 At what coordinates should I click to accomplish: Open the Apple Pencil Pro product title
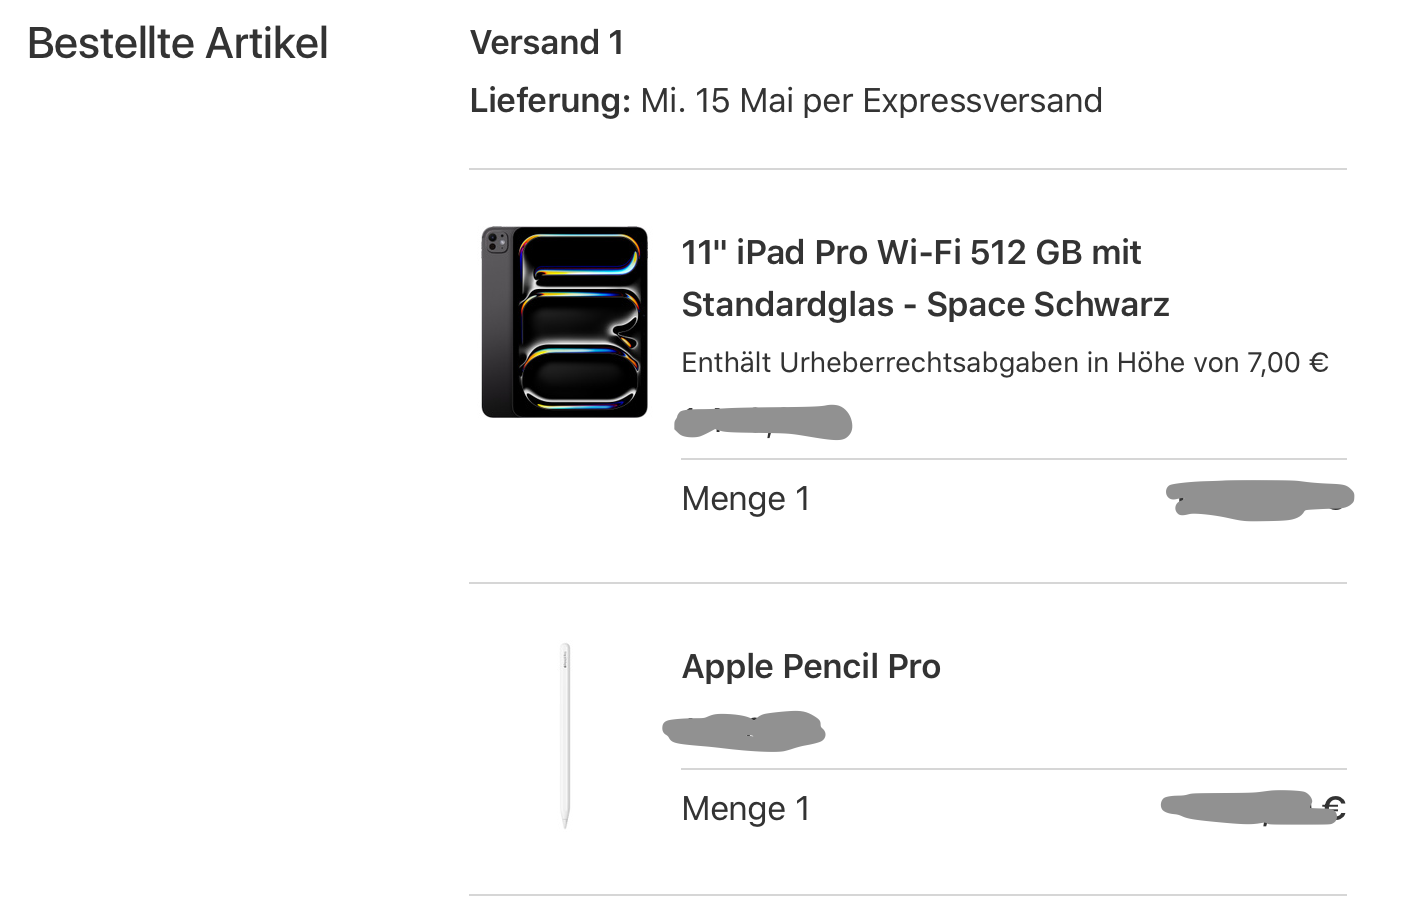(811, 666)
